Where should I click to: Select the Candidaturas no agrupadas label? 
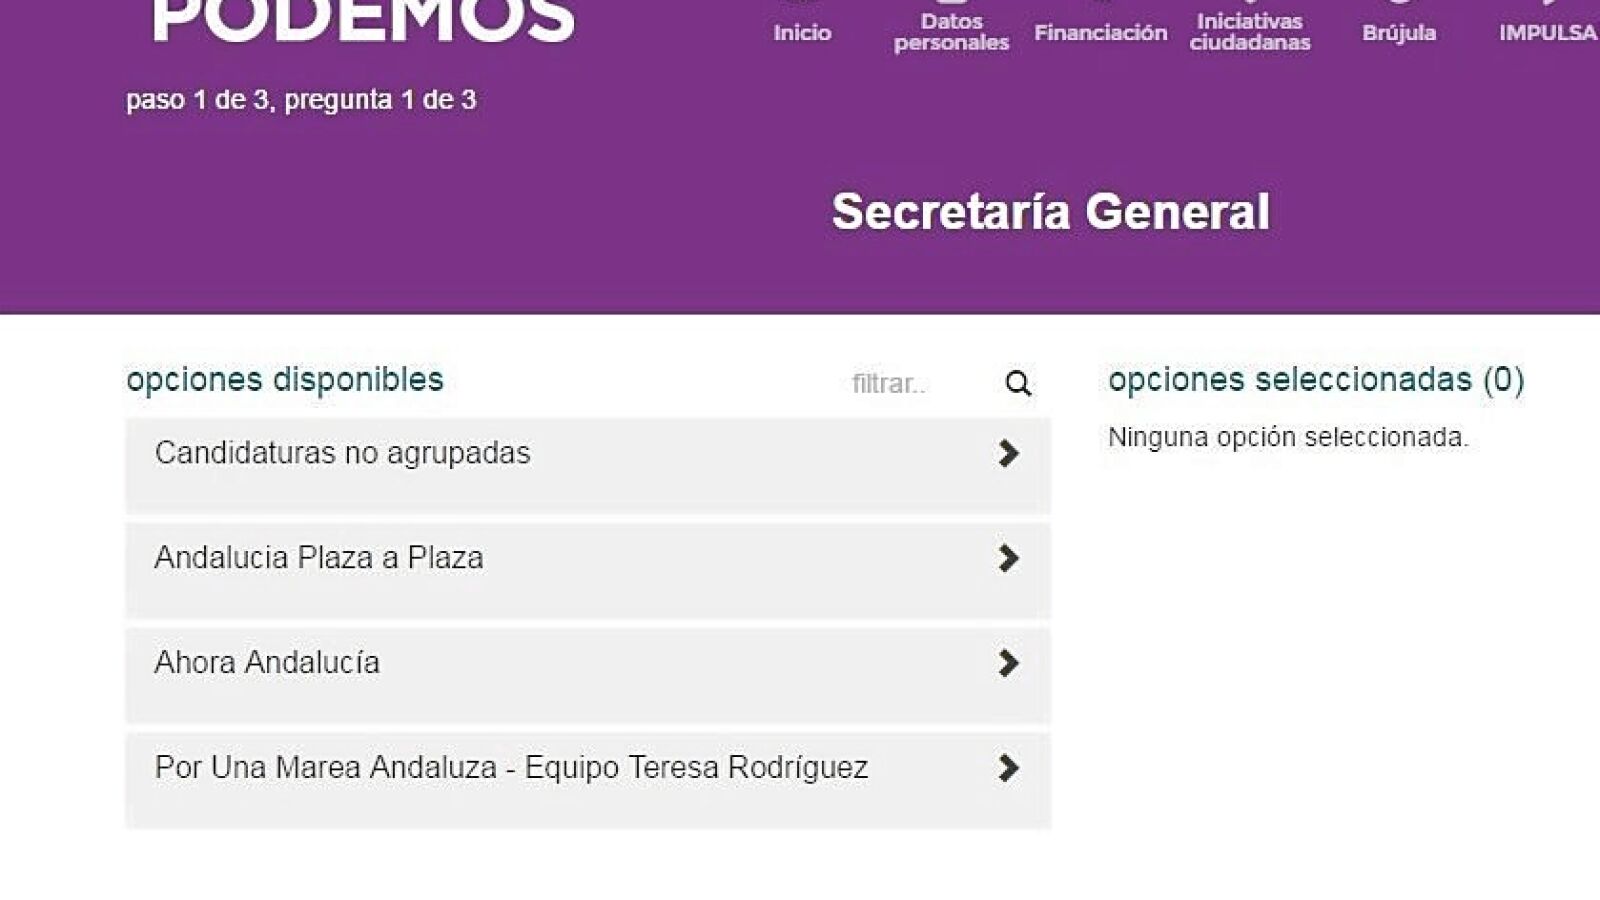(x=342, y=453)
